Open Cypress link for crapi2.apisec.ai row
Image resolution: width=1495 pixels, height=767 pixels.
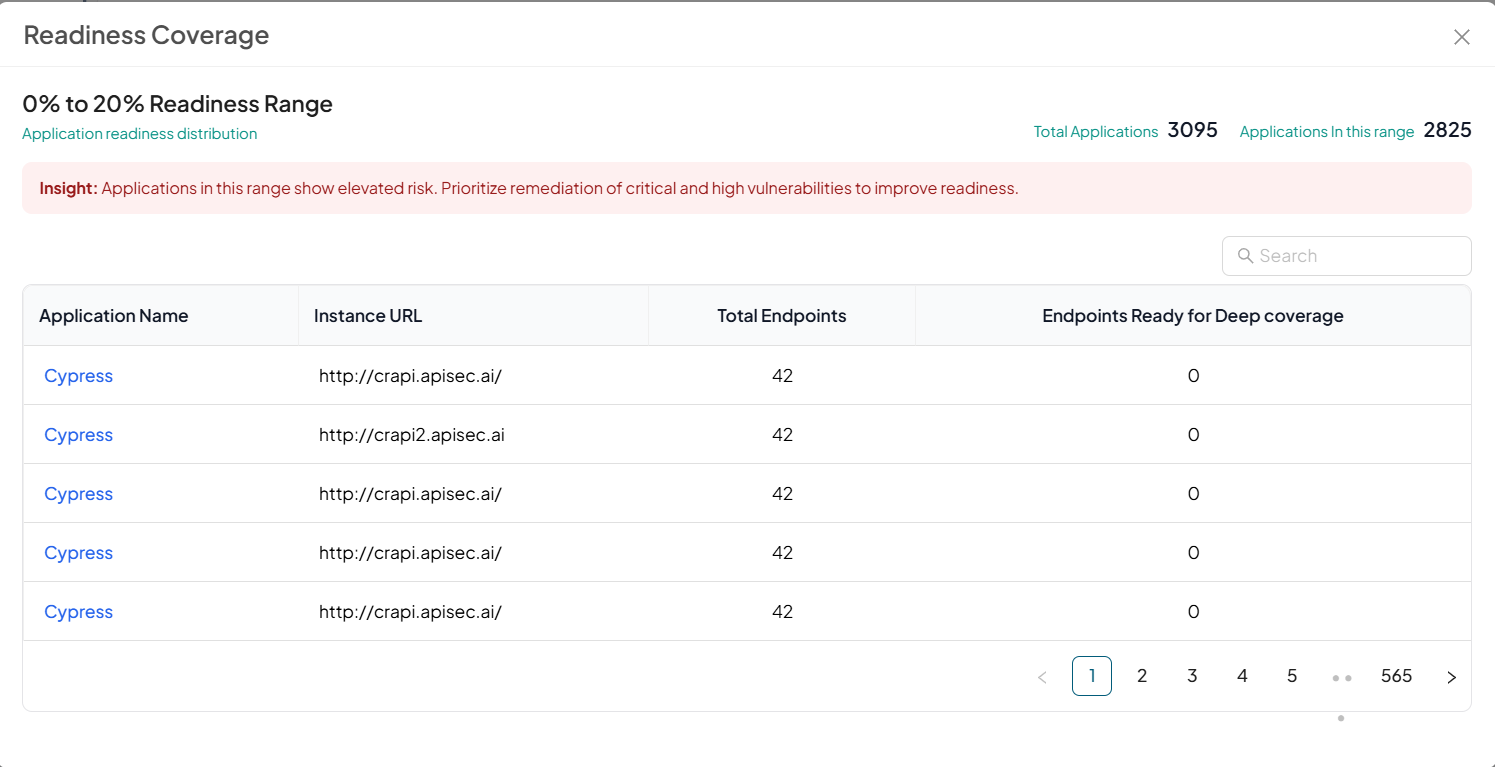click(78, 435)
